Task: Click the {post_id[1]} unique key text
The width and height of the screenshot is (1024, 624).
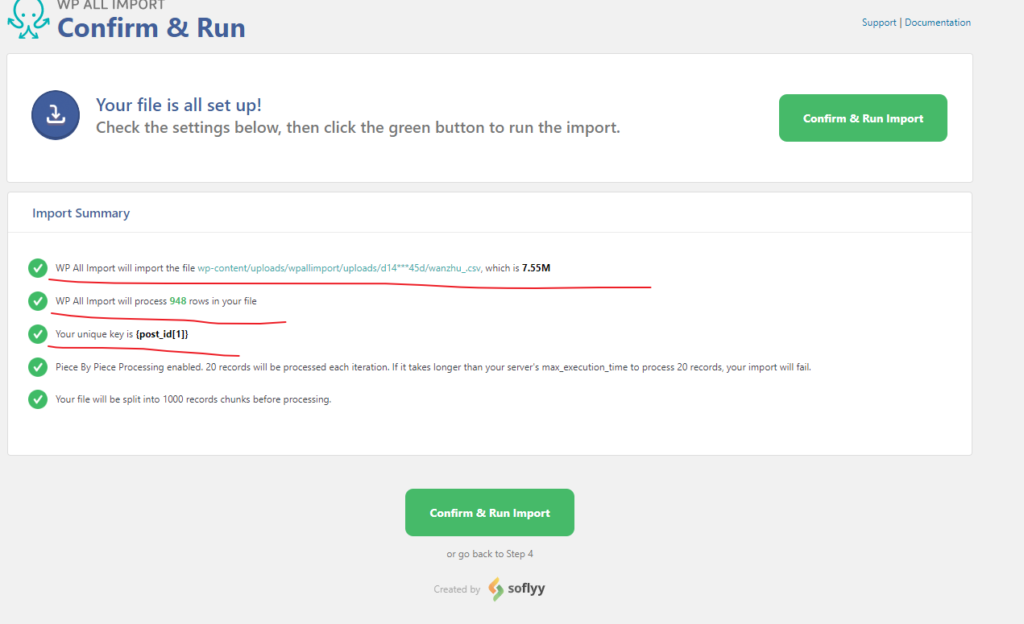Action: coord(162,334)
